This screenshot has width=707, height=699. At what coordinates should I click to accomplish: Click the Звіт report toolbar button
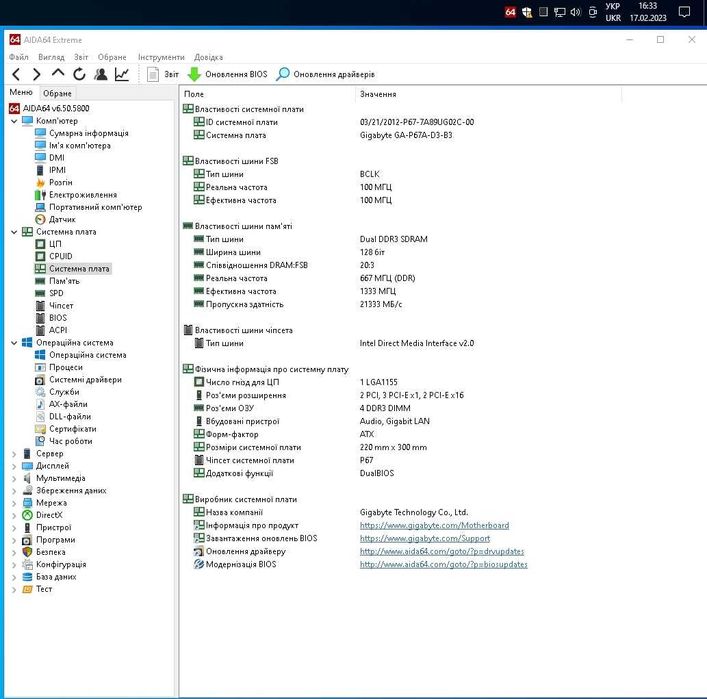coord(163,74)
